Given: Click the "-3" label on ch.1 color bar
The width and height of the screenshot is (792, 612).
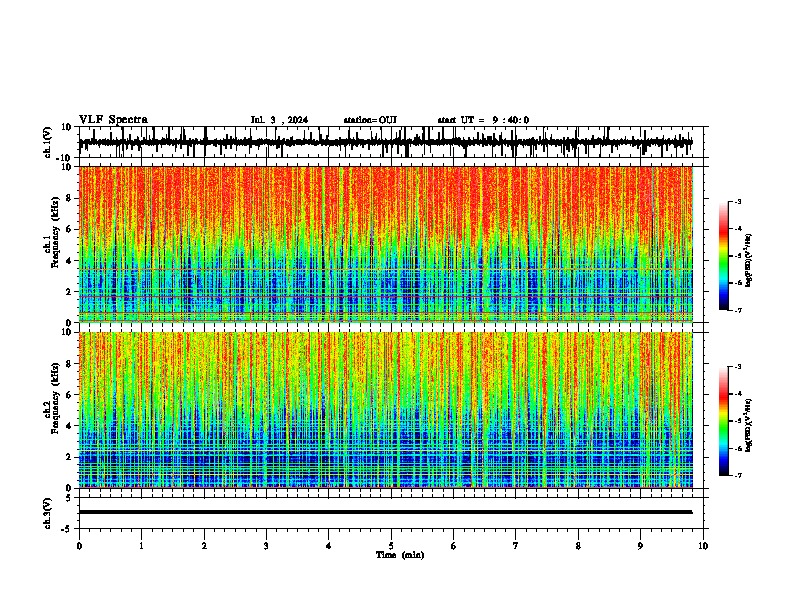Looking at the screenshot, I should 737,201.
